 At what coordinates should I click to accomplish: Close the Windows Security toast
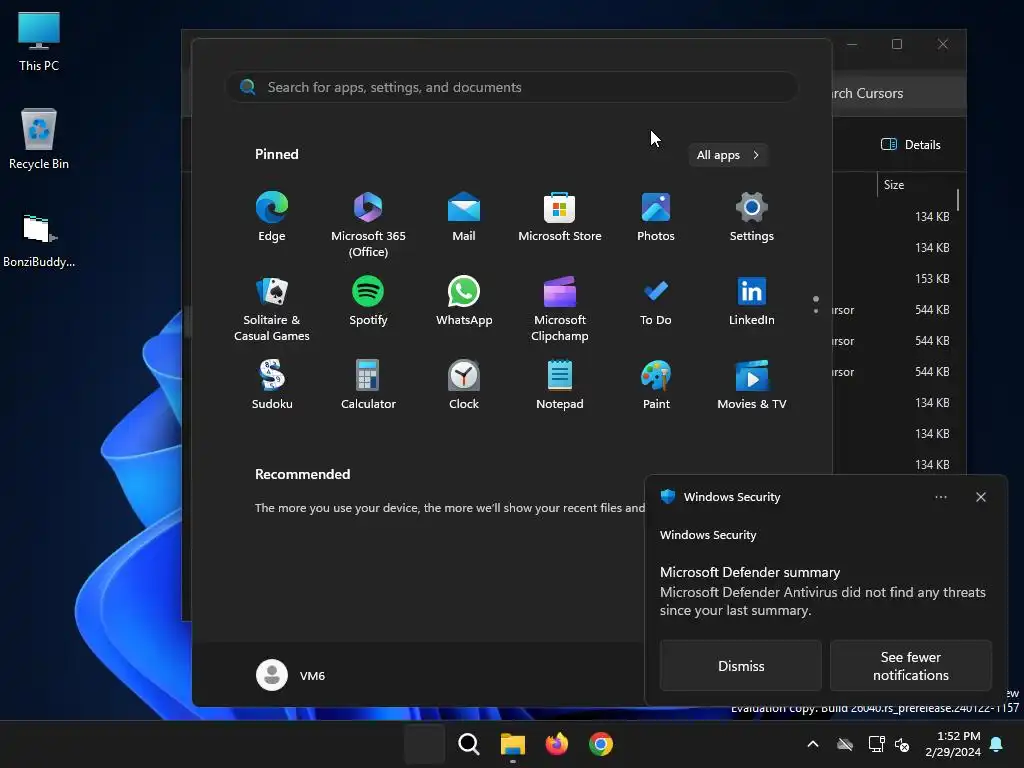click(x=980, y=497)
